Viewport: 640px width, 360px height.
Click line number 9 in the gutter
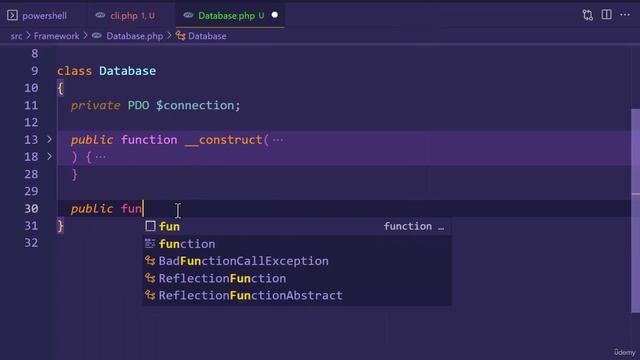(35, 71)
